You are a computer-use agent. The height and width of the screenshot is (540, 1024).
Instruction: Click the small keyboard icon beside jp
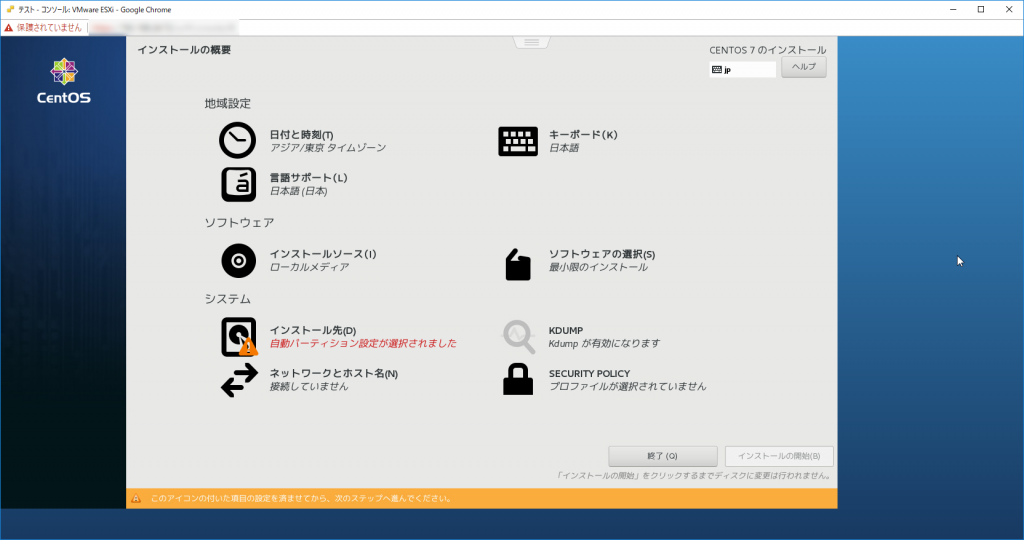click(x=716, y=70)
